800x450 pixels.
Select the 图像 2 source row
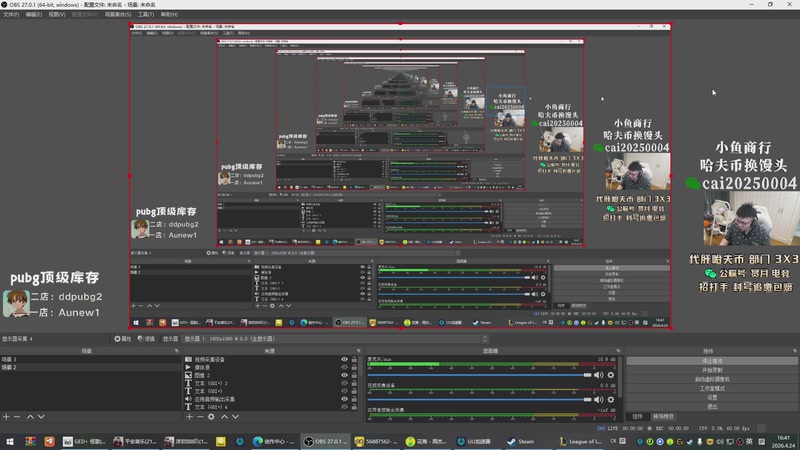[x=271, y=375]
